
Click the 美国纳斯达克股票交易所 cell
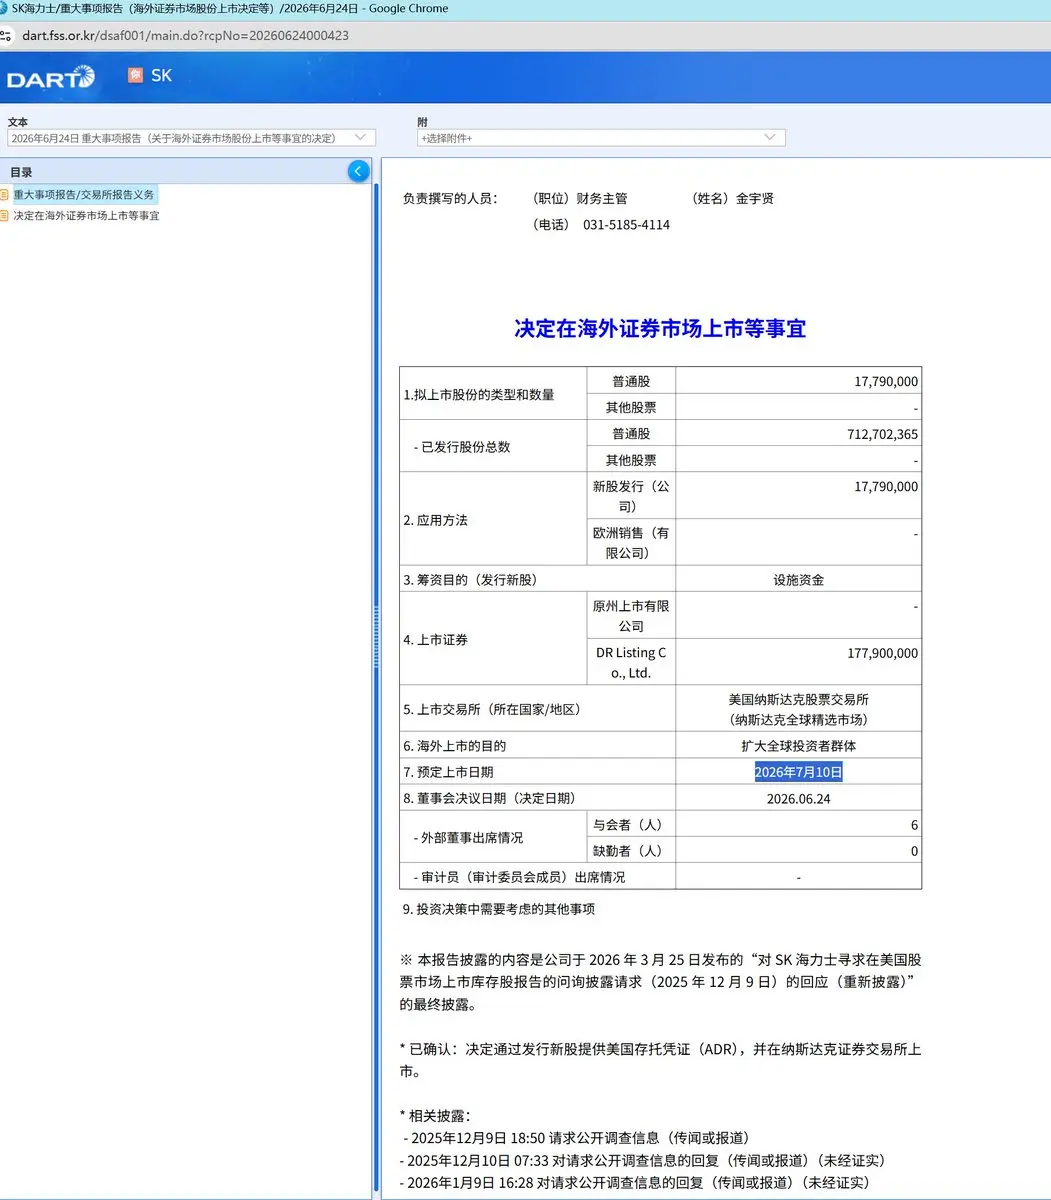tap(798, 709)
